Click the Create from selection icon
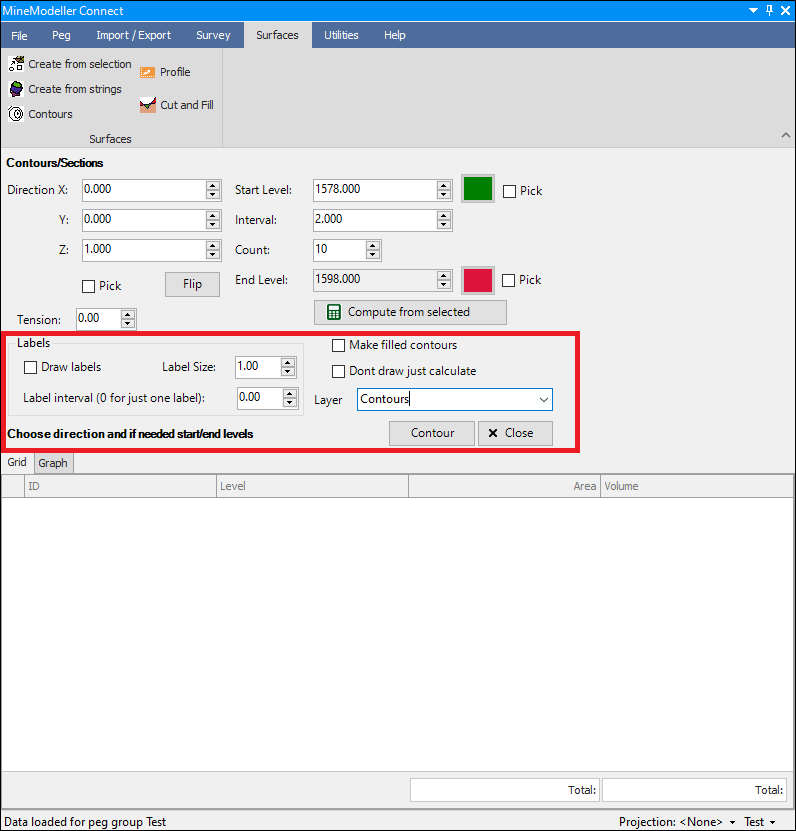 point(16,64)
